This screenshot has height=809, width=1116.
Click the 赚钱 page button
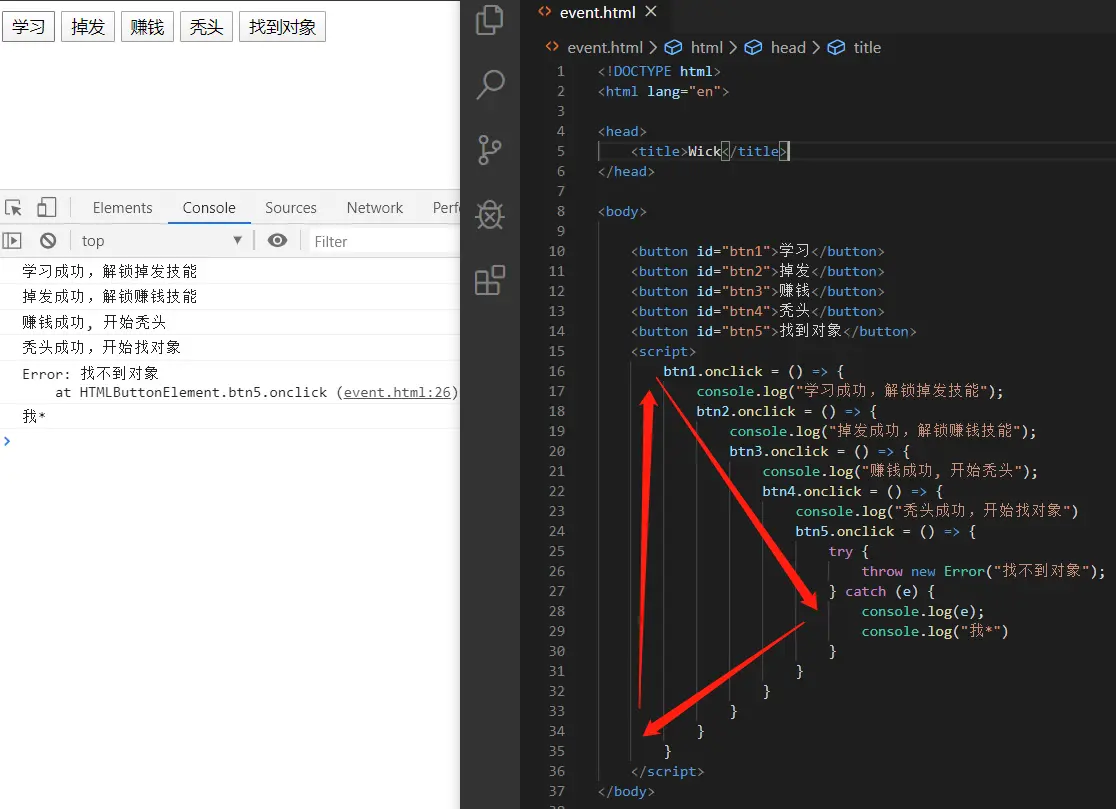[x=147, y=27]
